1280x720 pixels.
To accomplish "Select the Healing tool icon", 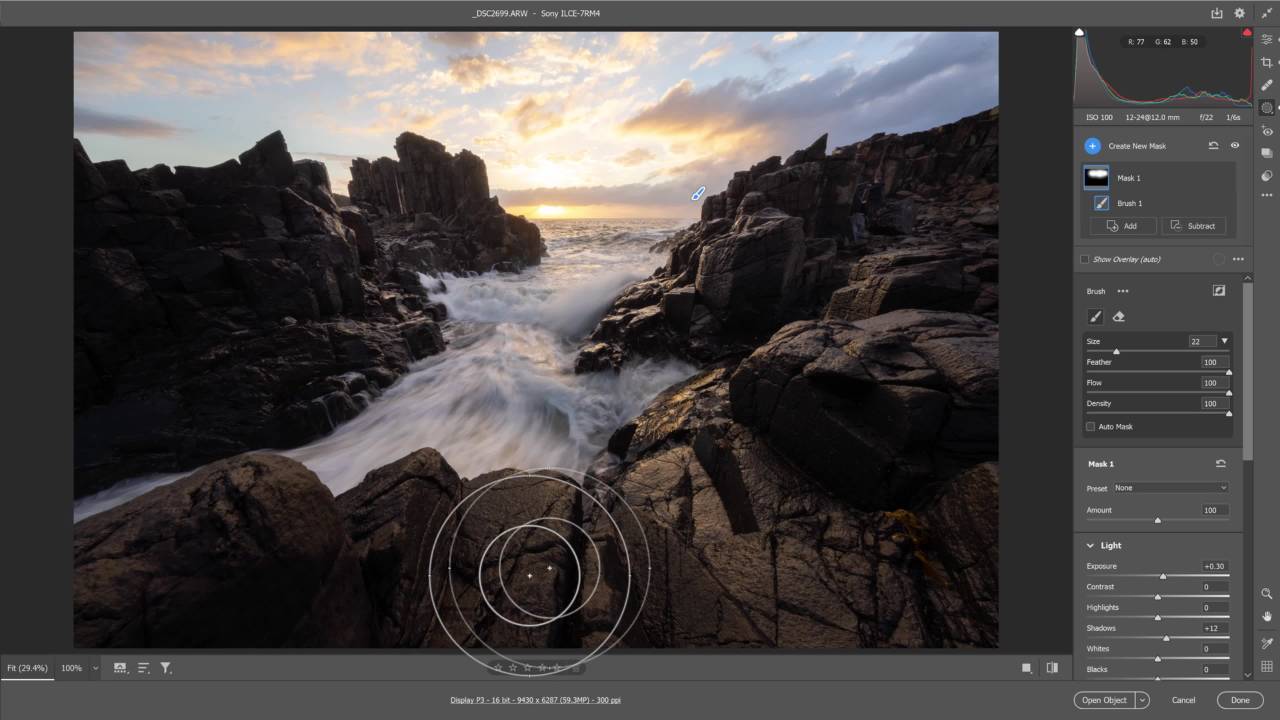I will 1267,85.
